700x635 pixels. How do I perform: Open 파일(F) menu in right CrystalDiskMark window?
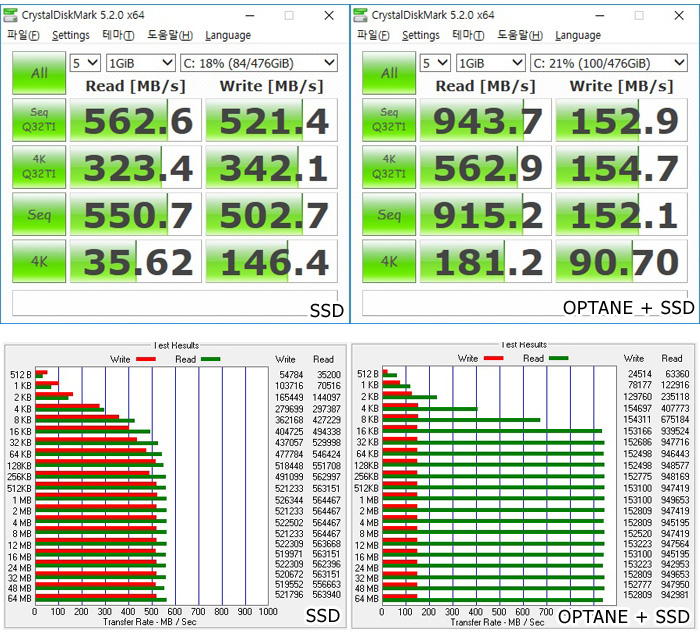click(373, 35)
